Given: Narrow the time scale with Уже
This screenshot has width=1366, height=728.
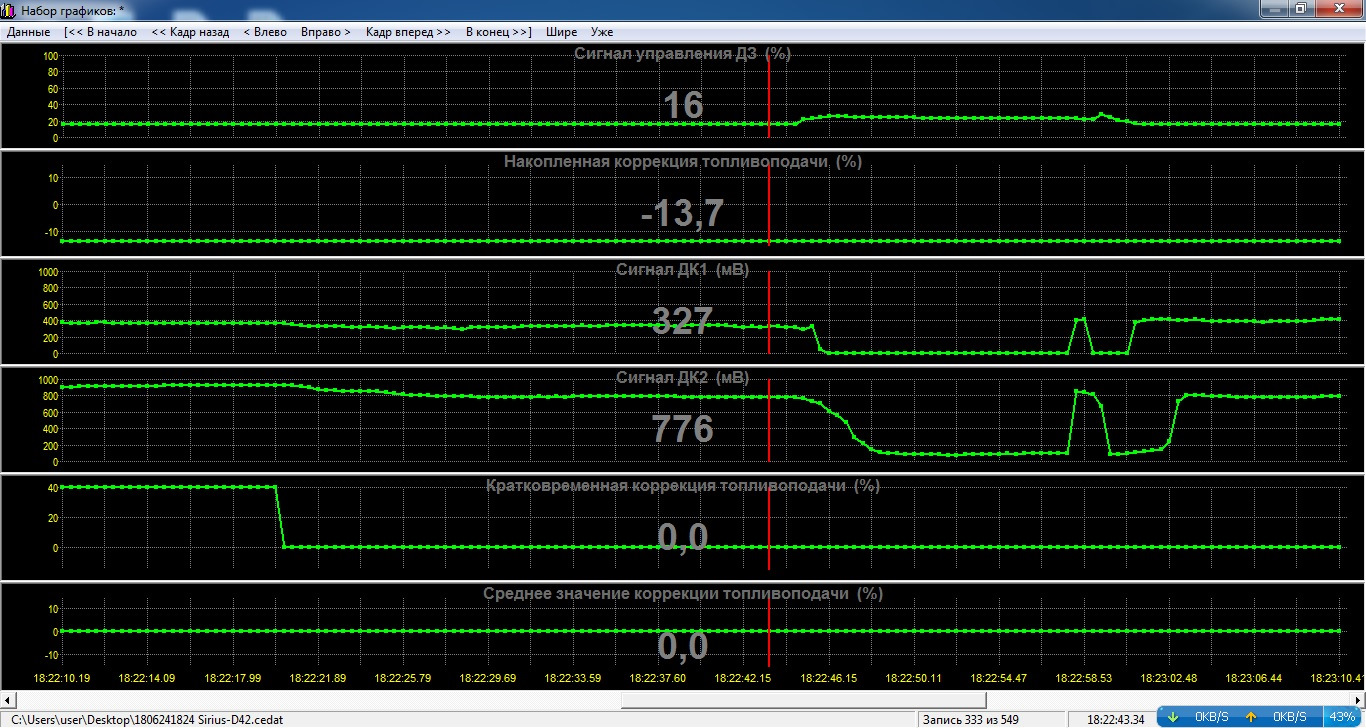Looking at the screenshot, I should tap(602, 32).
